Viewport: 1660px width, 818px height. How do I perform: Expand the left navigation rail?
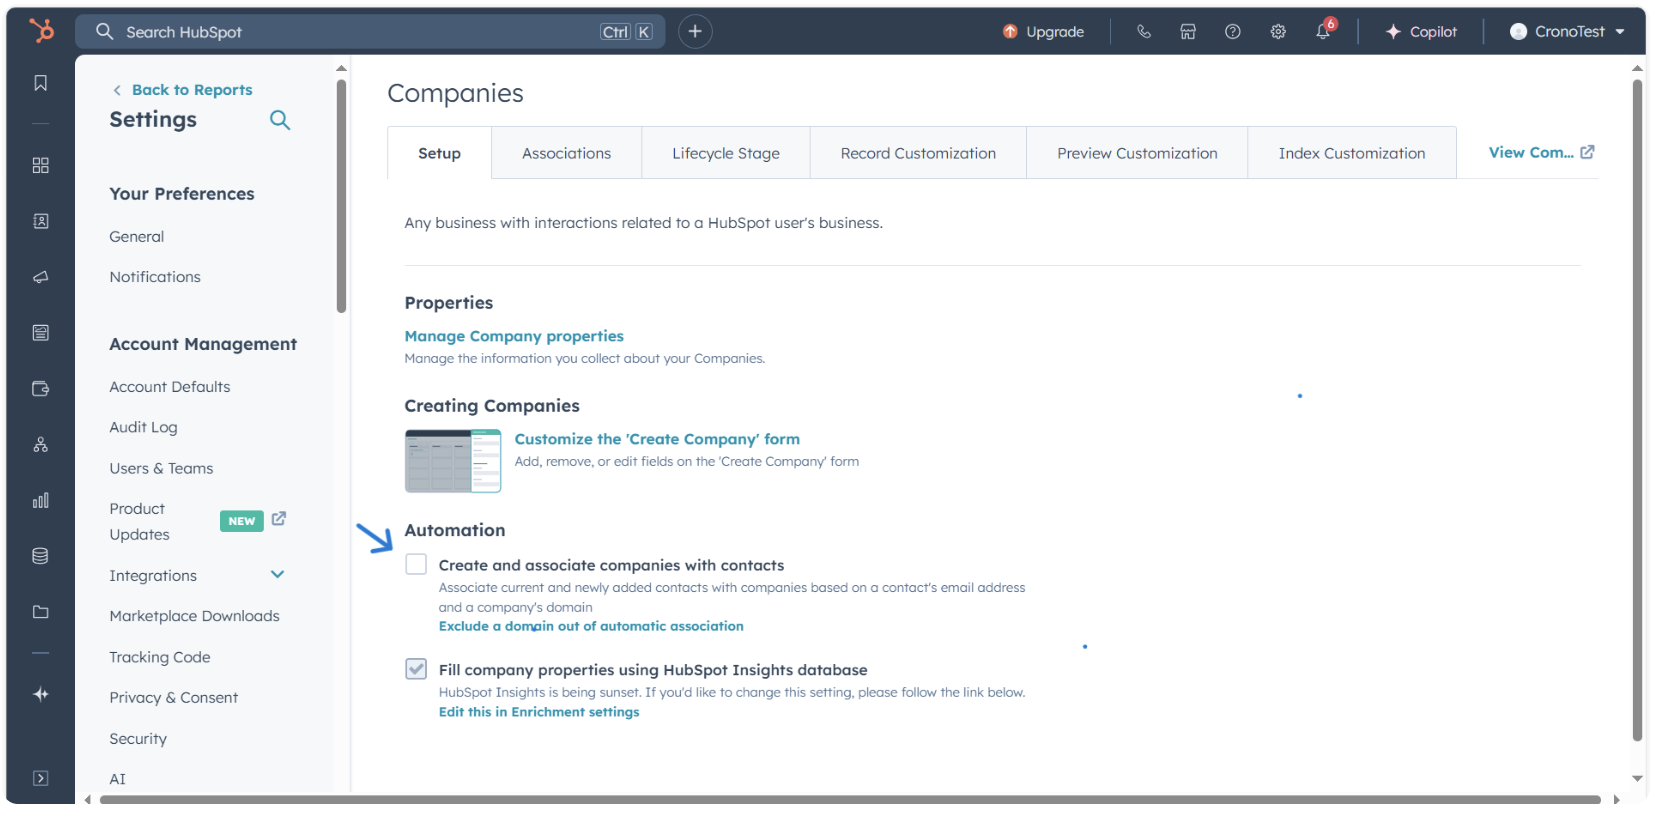click(41, 778)
